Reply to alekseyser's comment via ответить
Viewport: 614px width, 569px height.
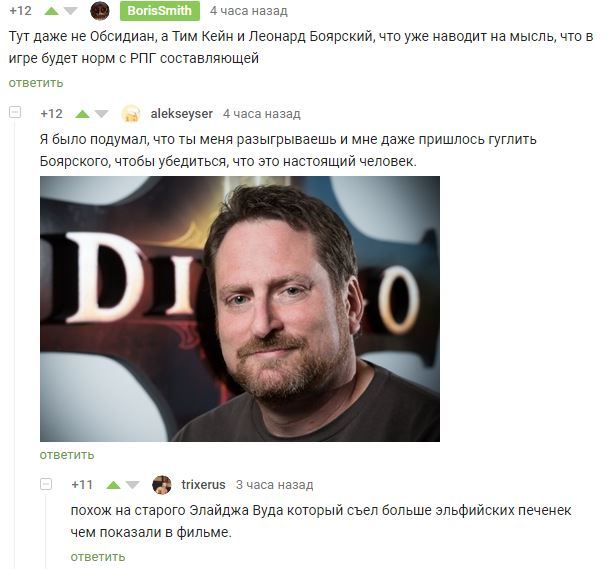click(67, 455)
